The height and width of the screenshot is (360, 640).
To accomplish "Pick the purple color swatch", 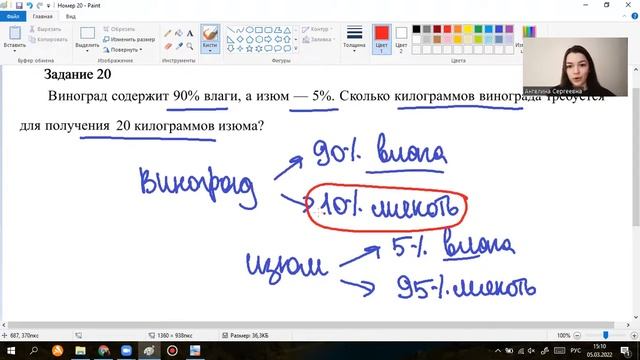I will tap(509, 29).
